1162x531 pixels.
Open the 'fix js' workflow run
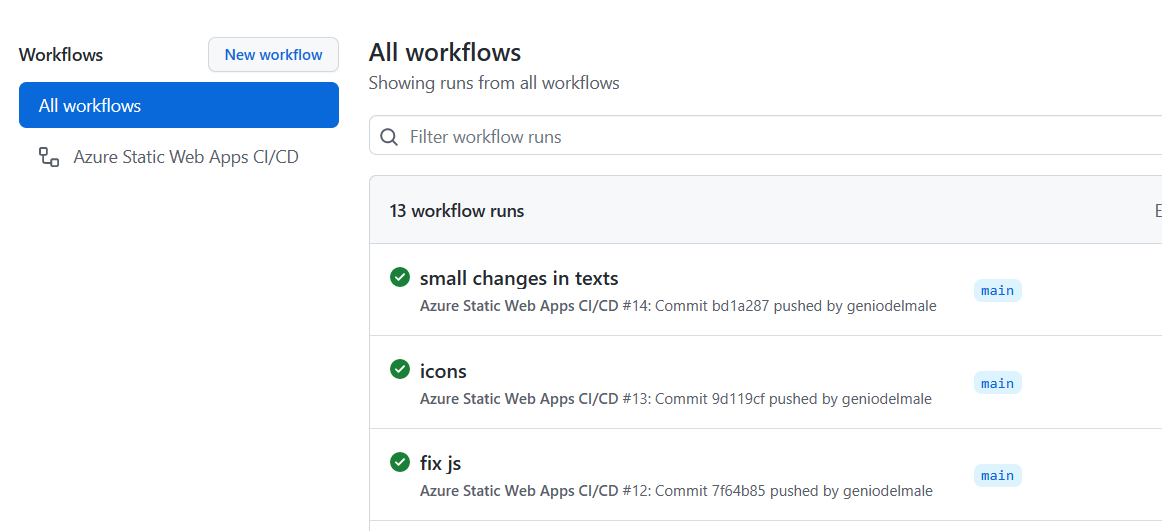point(441,464)
